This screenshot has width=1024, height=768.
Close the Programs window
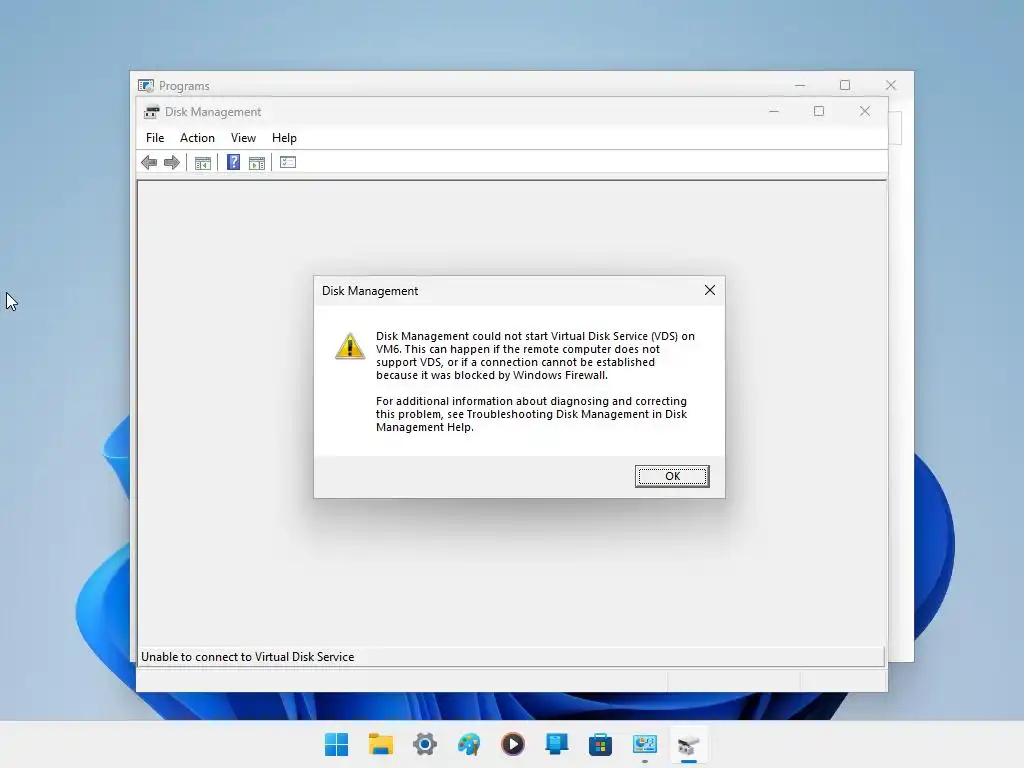[x=891, y=86]
